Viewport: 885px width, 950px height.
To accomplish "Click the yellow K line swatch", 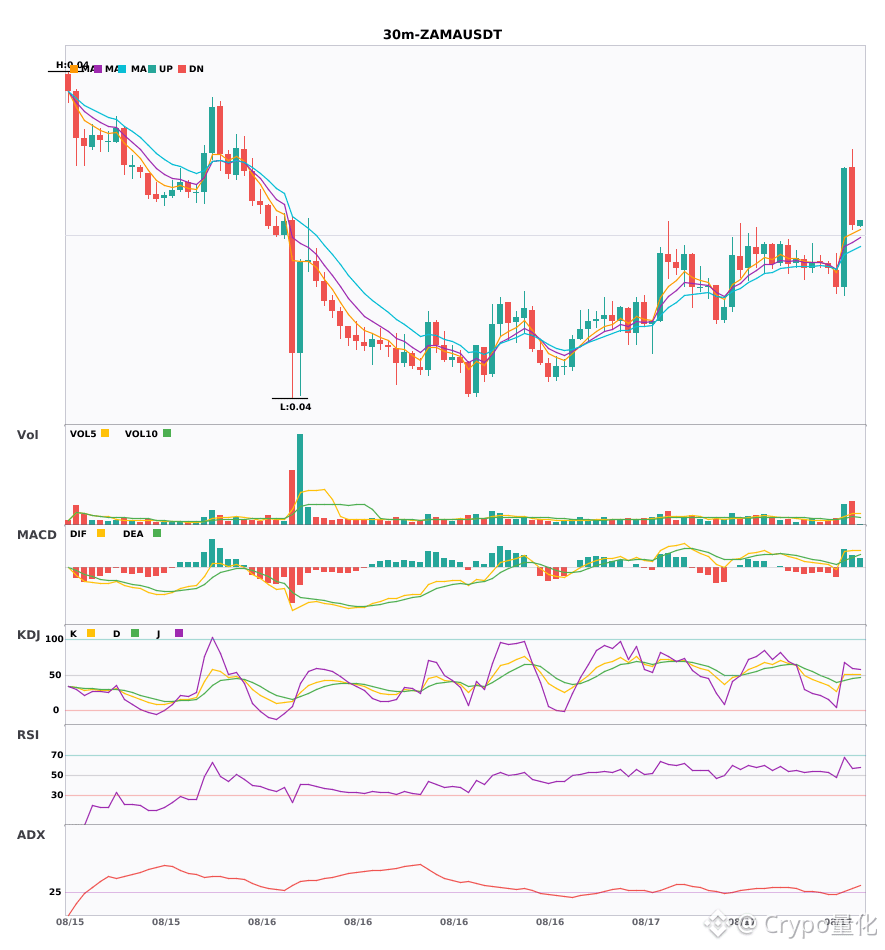I will pos(91,633).
